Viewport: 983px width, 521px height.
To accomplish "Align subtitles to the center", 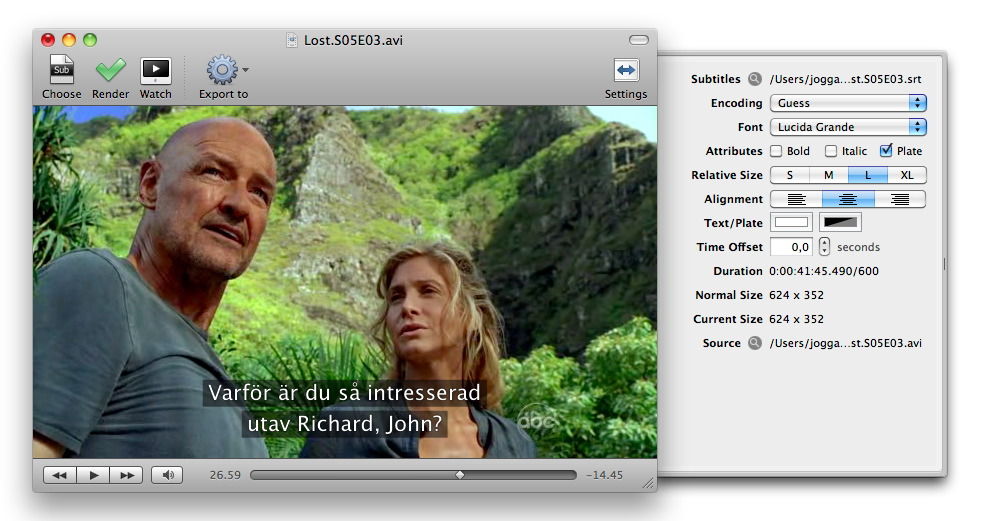I will tap(848, 199).
